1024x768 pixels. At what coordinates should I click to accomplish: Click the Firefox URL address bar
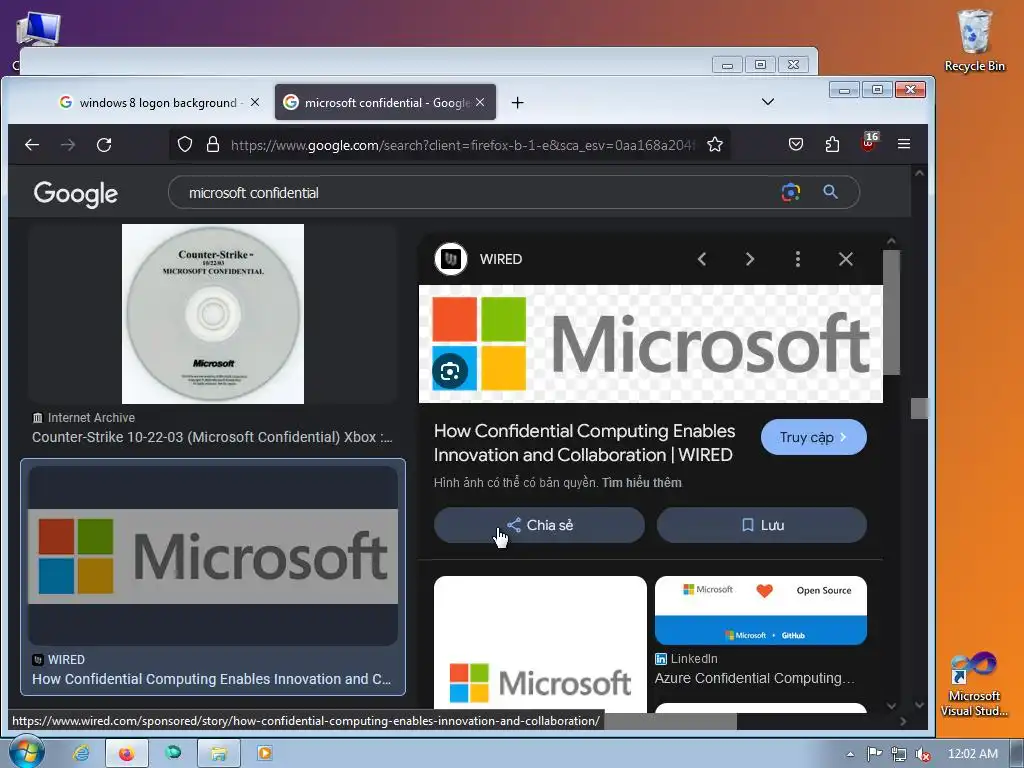click(x=462, y=144)
